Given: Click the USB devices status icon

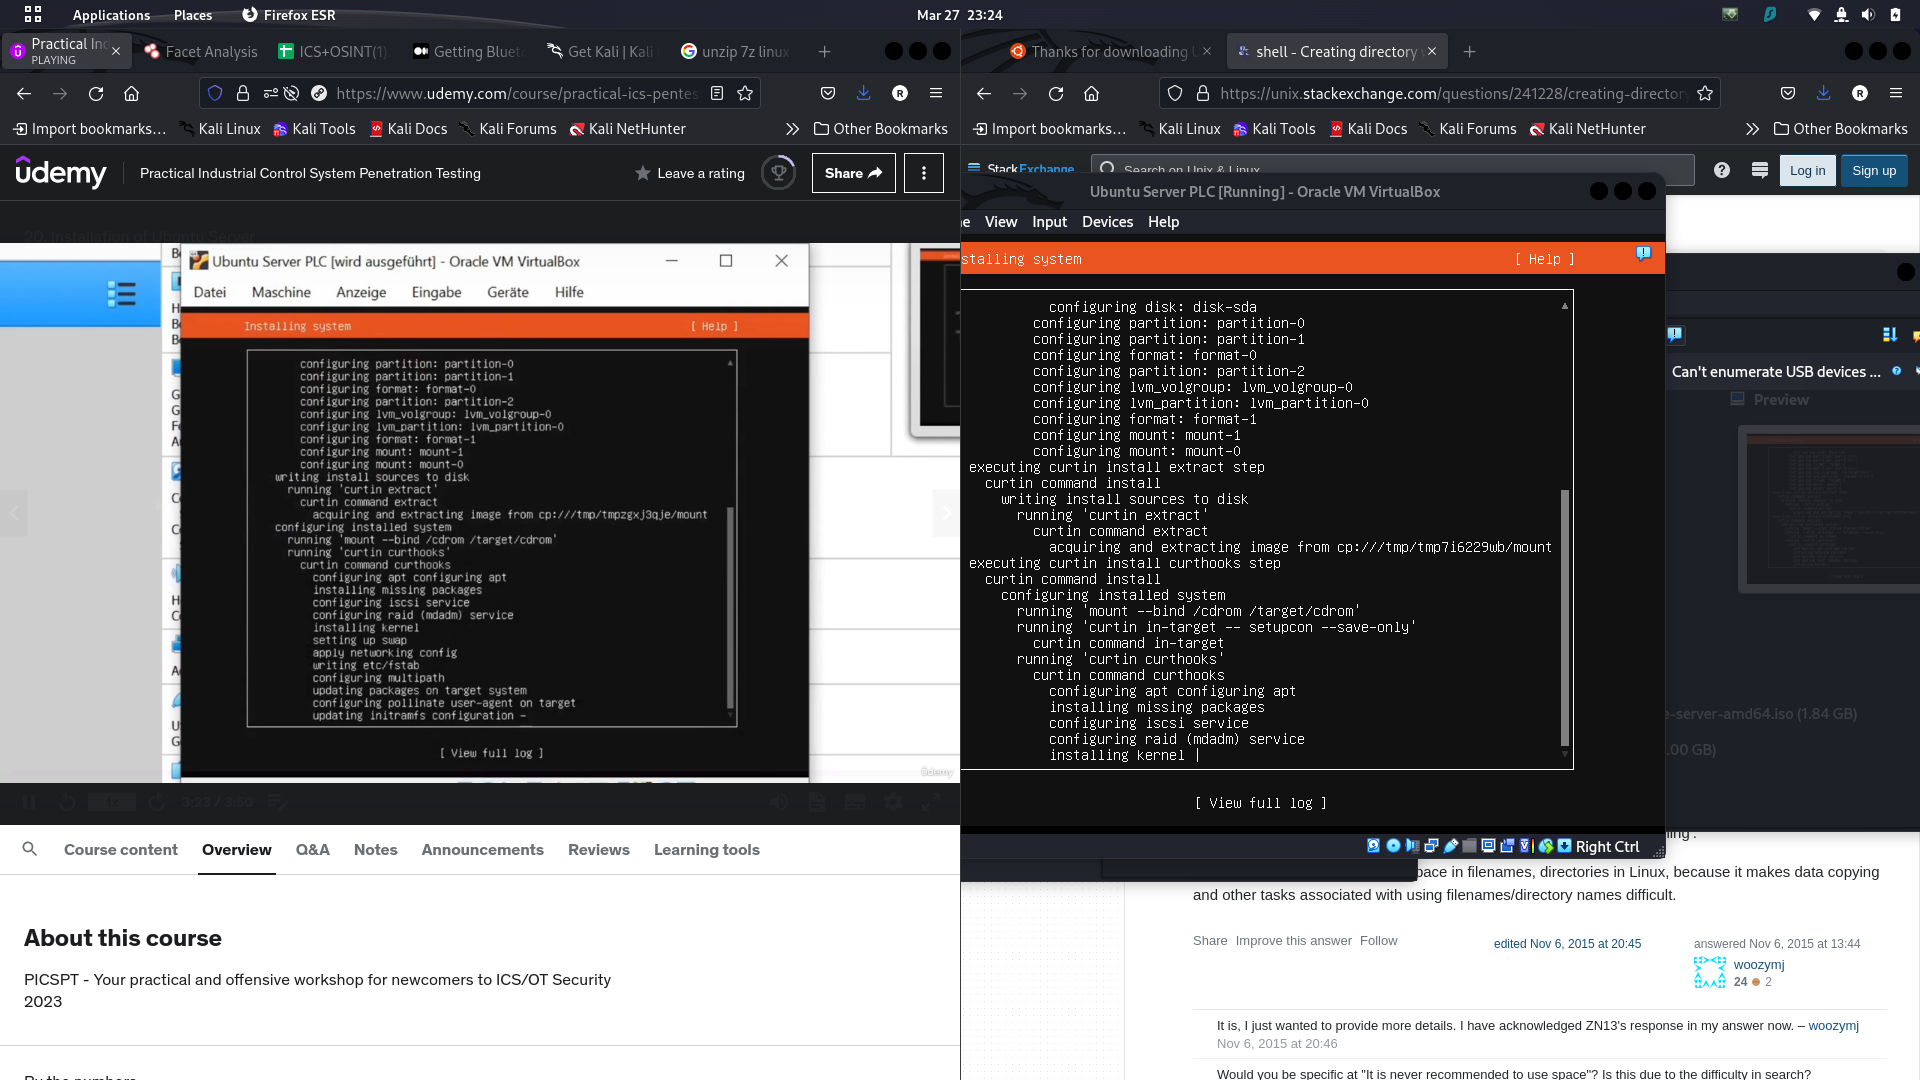Looking at the screenshot, I should 1451,846.
